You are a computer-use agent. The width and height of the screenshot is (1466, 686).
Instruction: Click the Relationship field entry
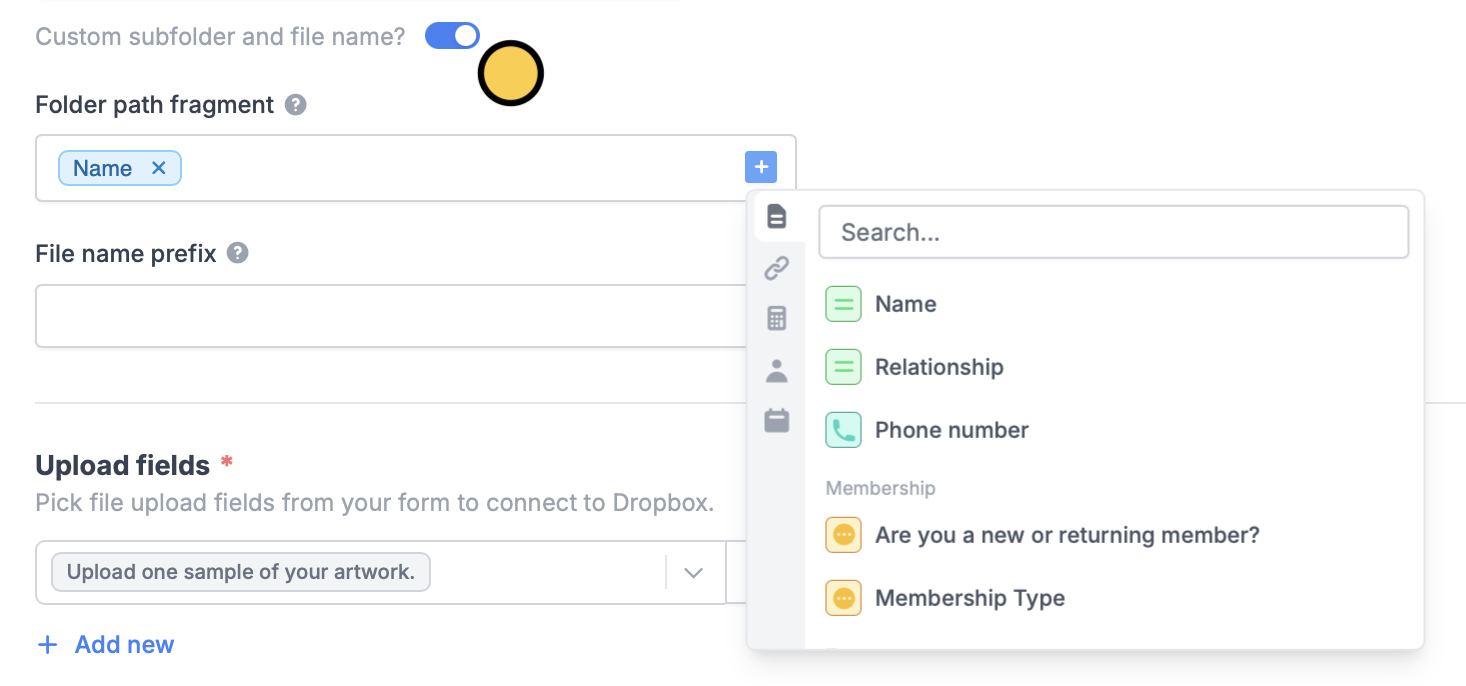click(x=938, y=367)
